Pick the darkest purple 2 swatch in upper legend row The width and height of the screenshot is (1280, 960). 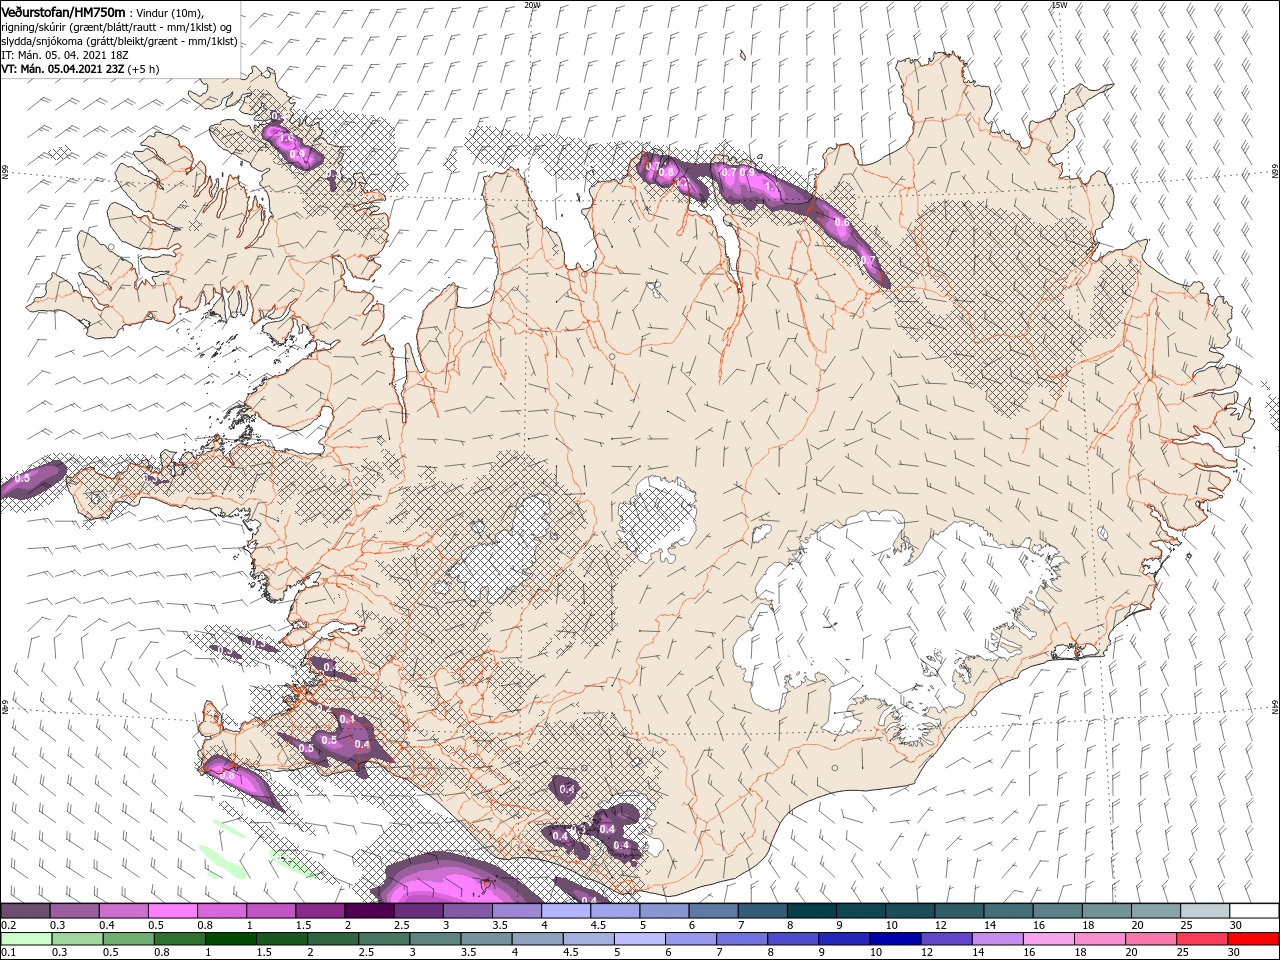tap(369, 911)
